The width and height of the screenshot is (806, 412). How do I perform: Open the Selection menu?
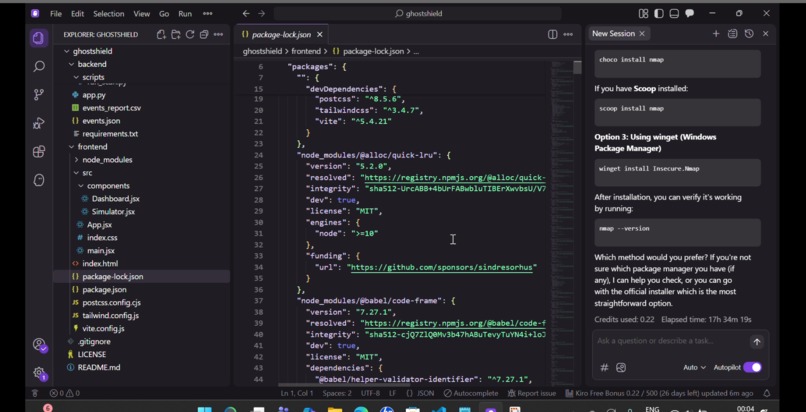pos(108,14)
